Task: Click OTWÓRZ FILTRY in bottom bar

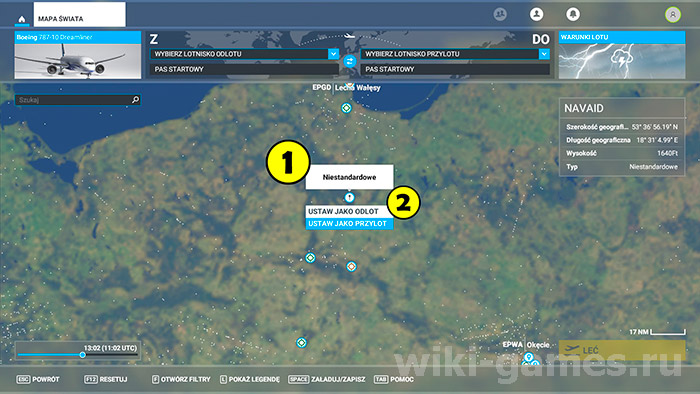Action: 181,379
